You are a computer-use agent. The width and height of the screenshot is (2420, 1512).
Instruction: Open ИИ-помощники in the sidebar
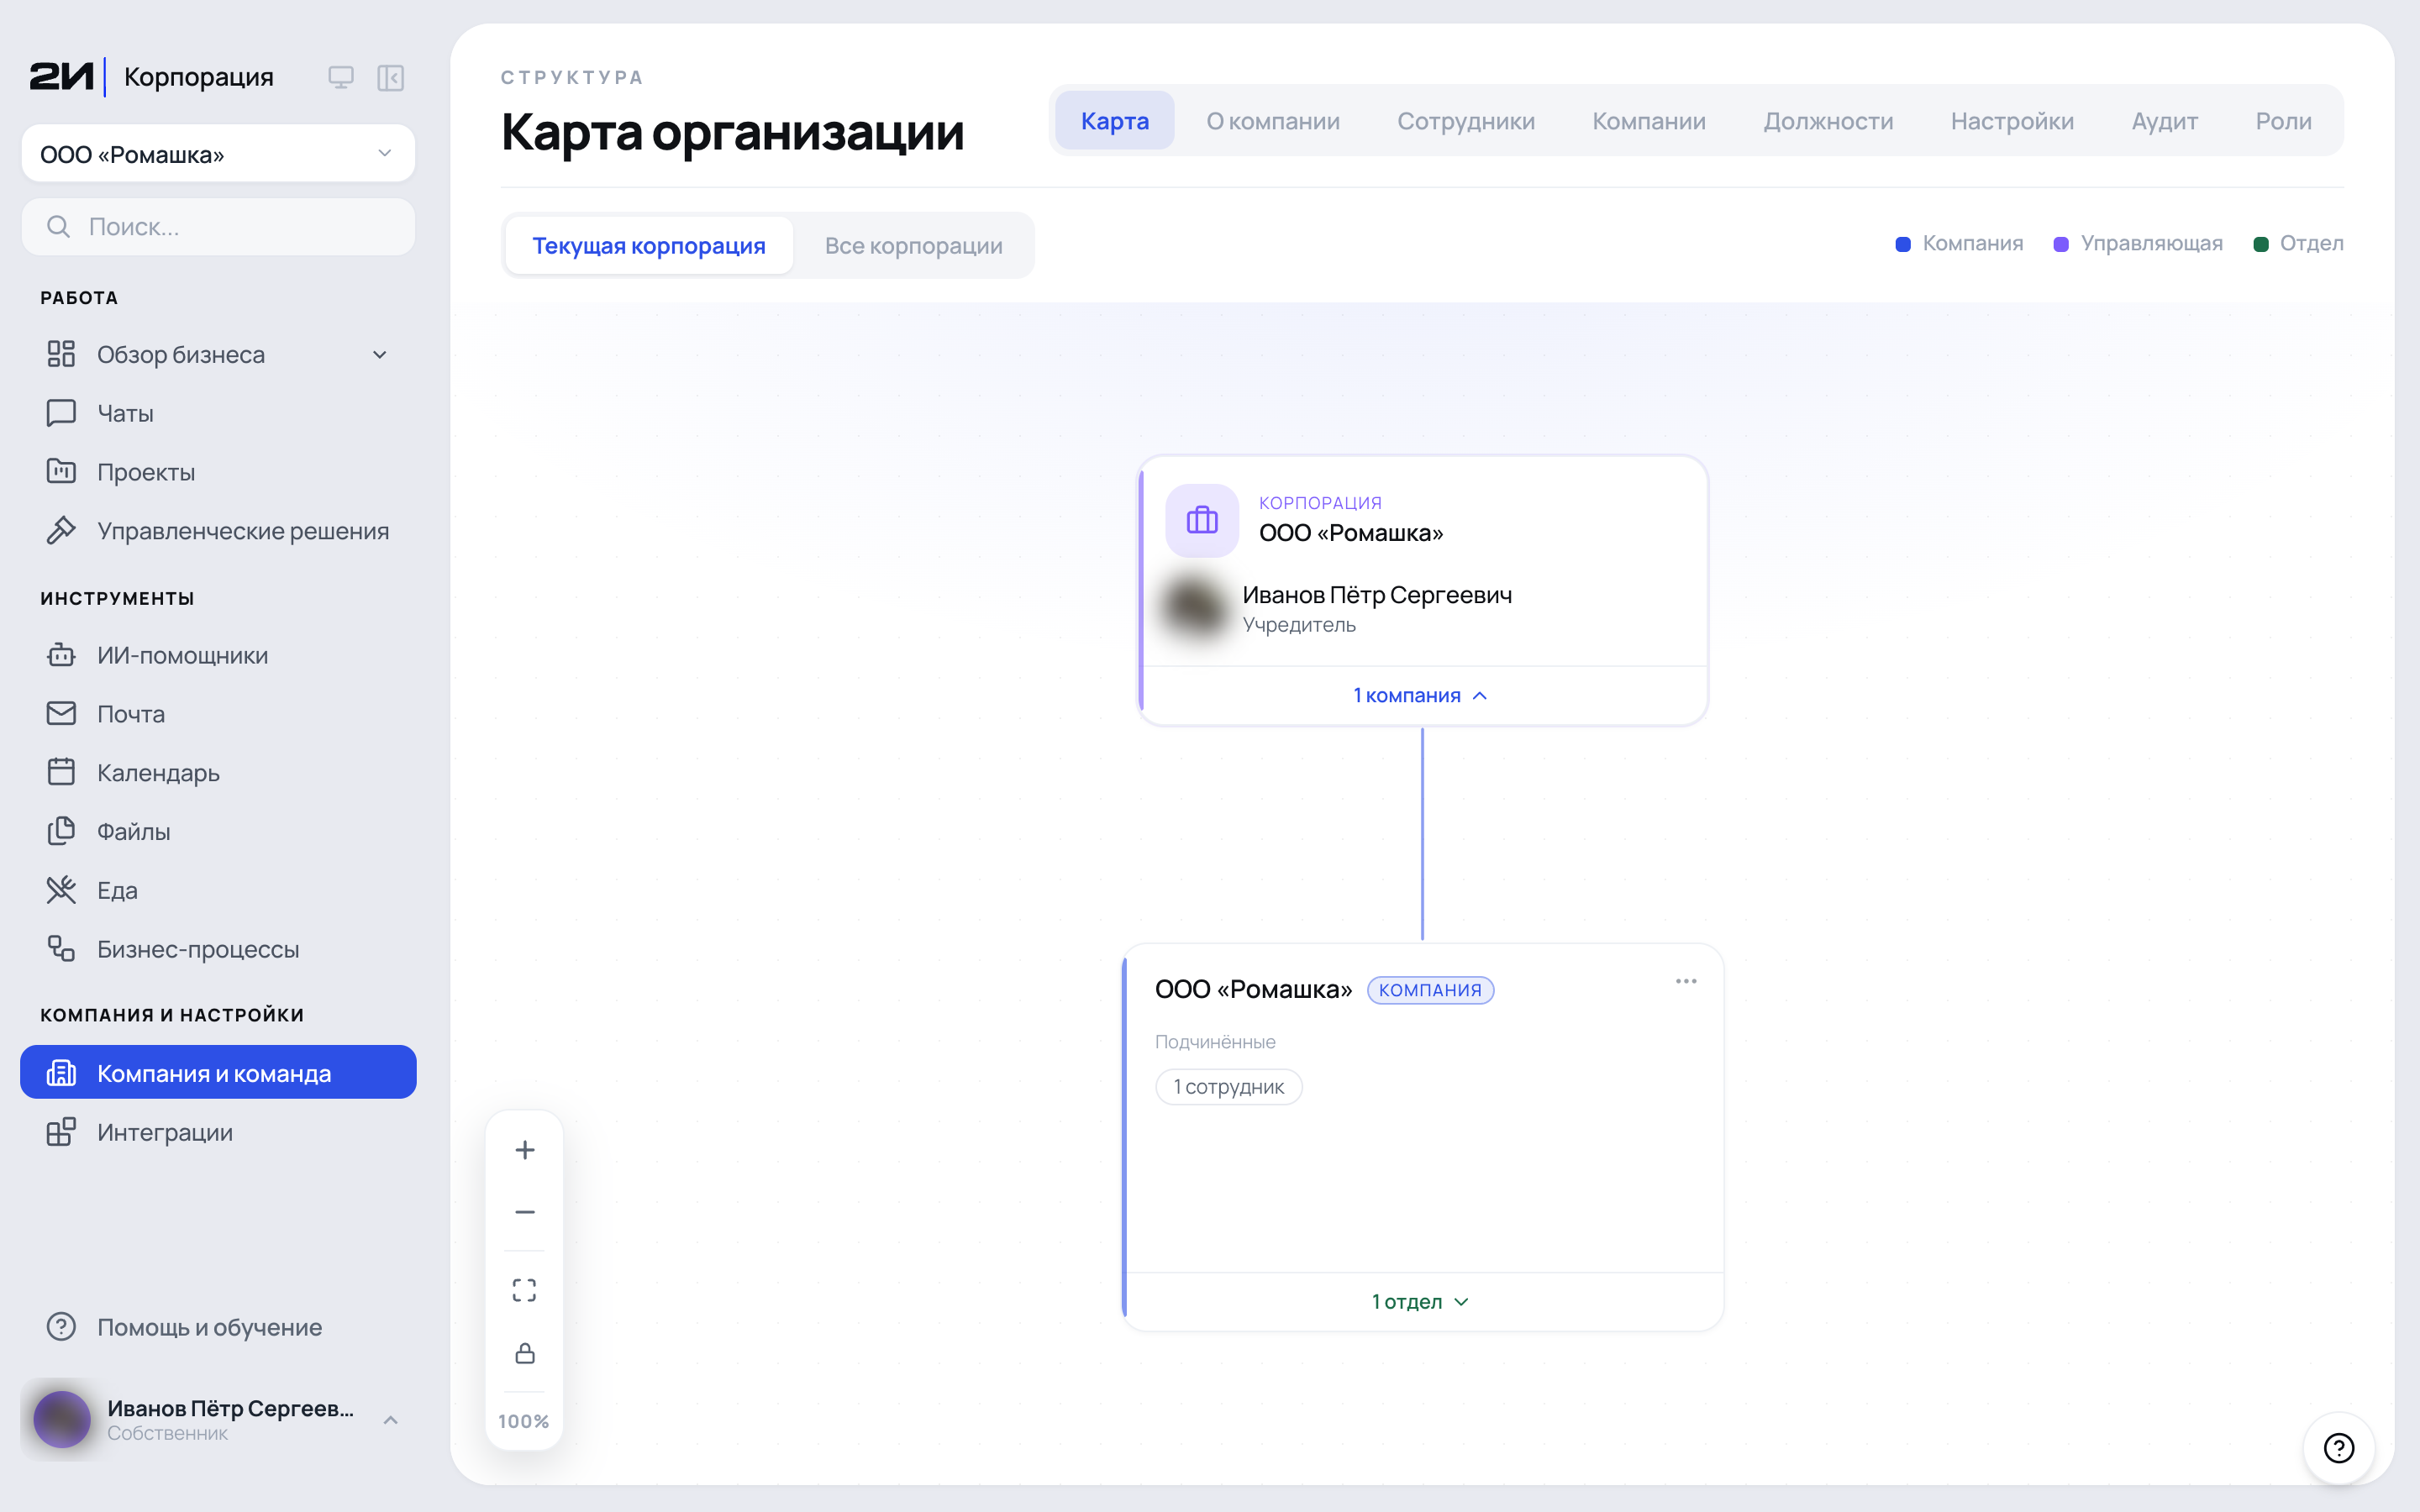click(218, 655)
